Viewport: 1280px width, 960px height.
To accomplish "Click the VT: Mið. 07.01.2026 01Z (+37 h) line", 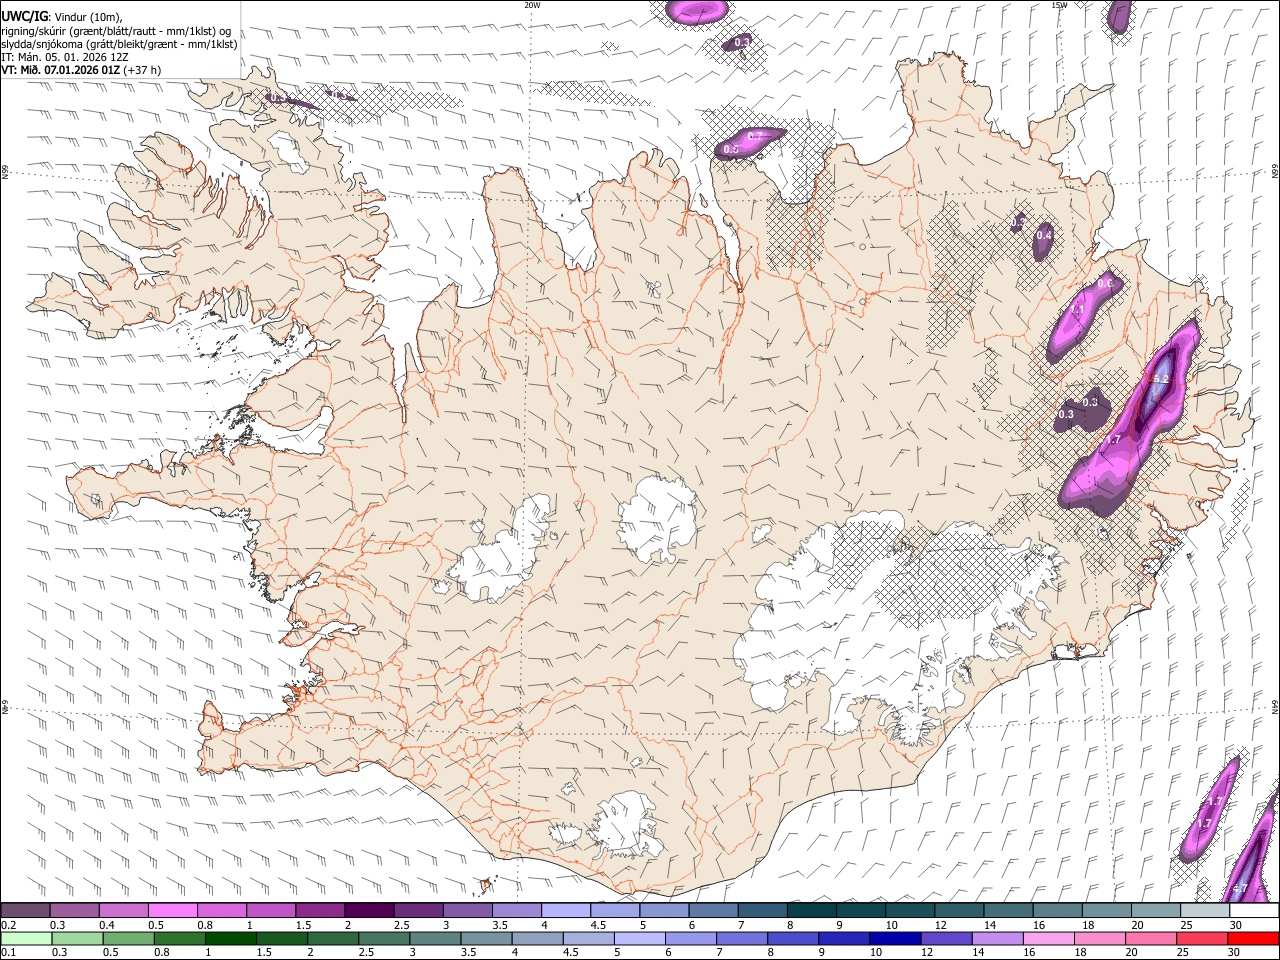I will 82,70.
